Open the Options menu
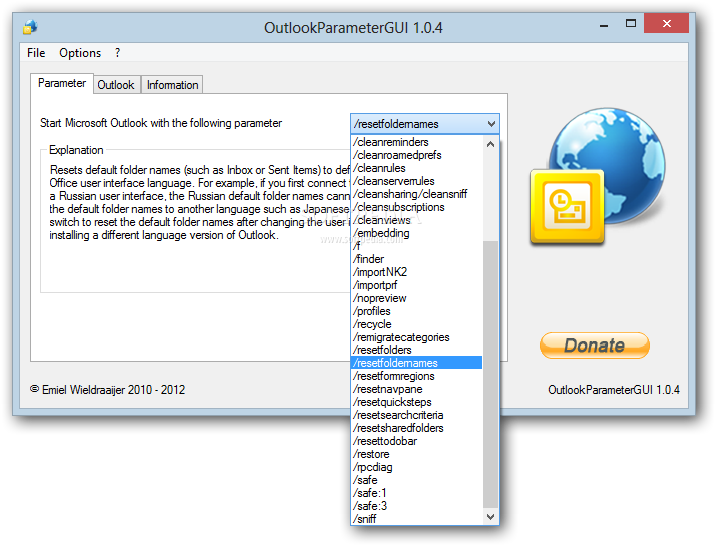Screen dimensions: 716x546 (80, 53)
